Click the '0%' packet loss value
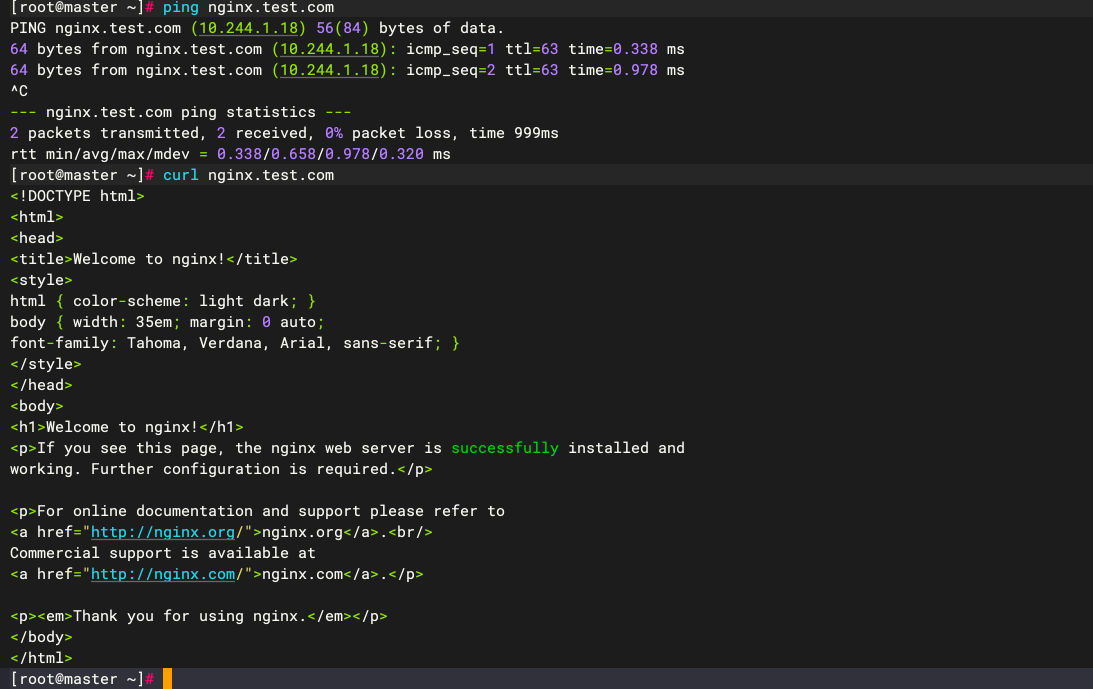 point(334,133)
